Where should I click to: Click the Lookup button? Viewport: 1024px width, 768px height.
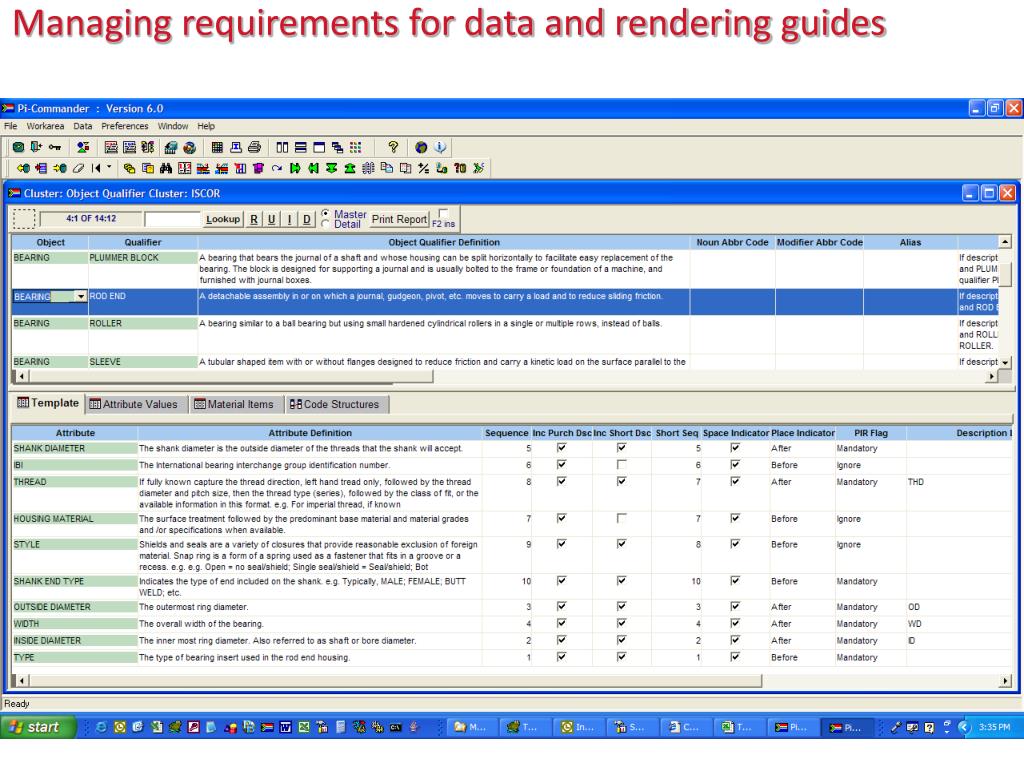223,219
